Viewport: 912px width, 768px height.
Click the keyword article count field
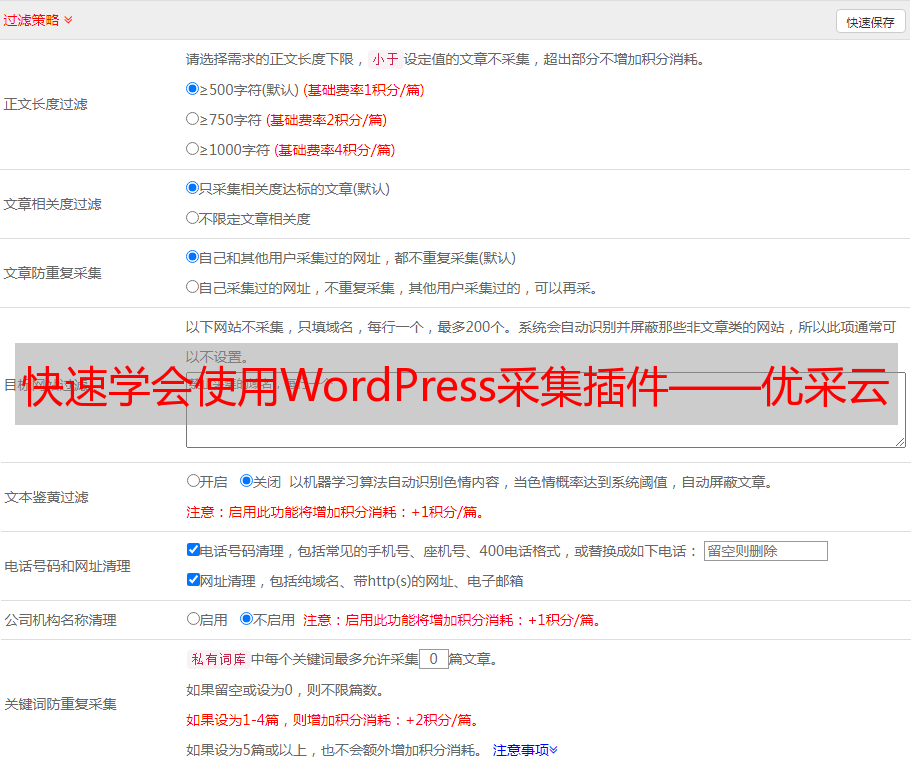tap(433, 659)
